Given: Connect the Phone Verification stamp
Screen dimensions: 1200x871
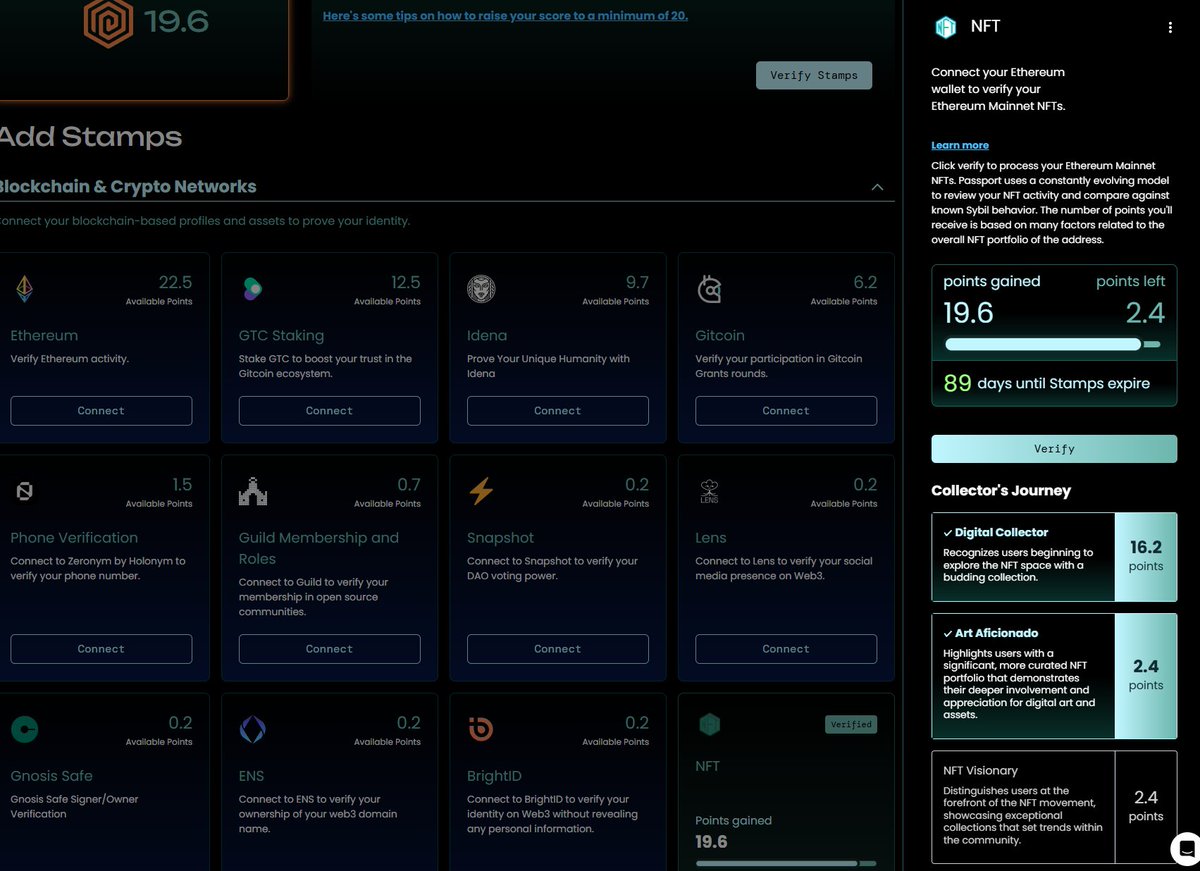Looking at the screenshot, I should pos(101,649).
